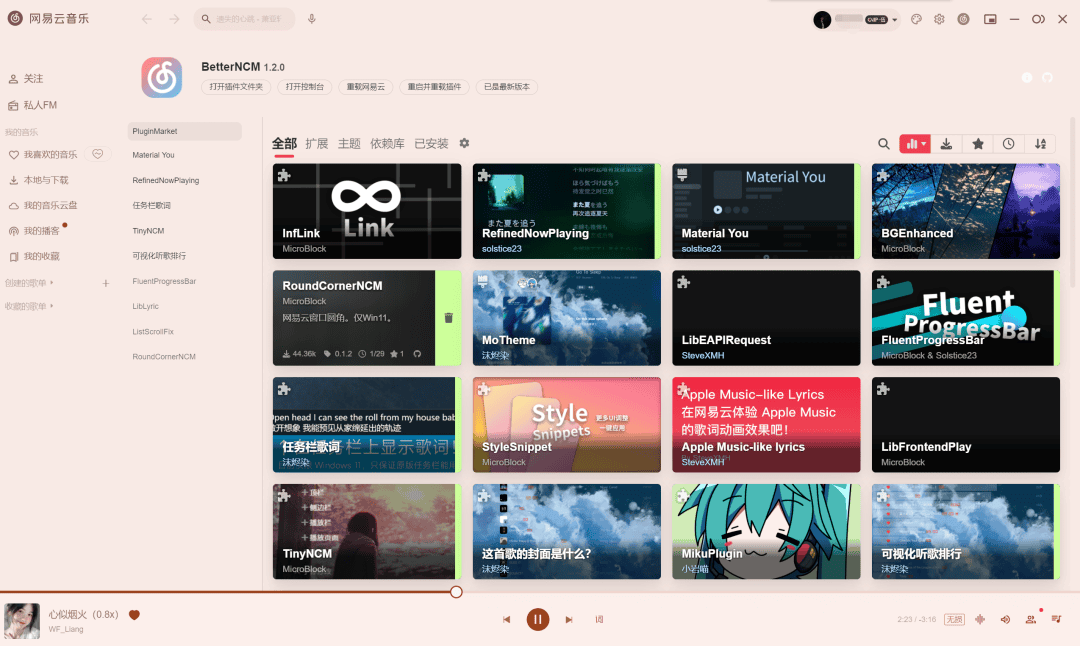Open the lyrics view icon
1080x646 pixels.
(x=599, y=620)
